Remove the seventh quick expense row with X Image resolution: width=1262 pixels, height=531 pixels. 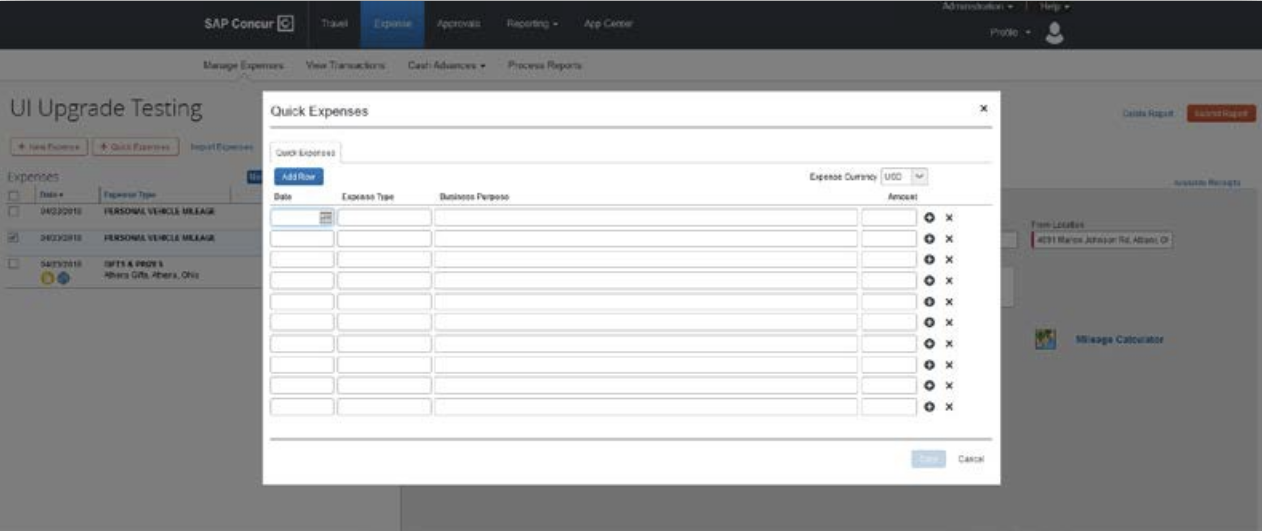point(949,343)
